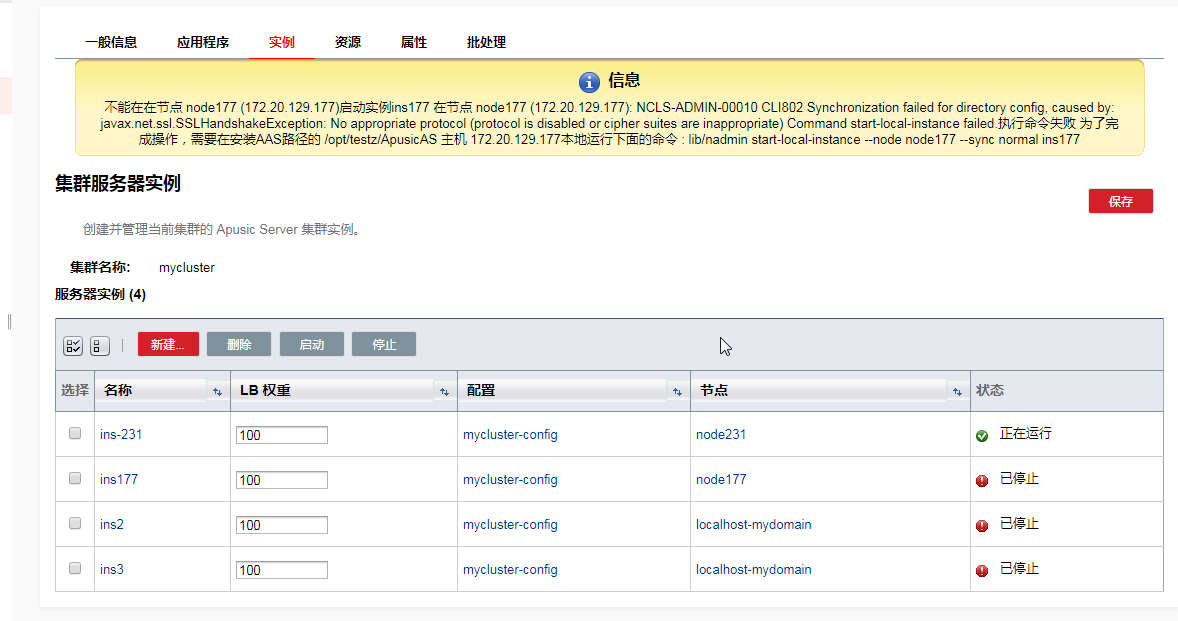Open the node177 node link
The height and width of the screenshot is (621, 1178).
coord(721,480)
